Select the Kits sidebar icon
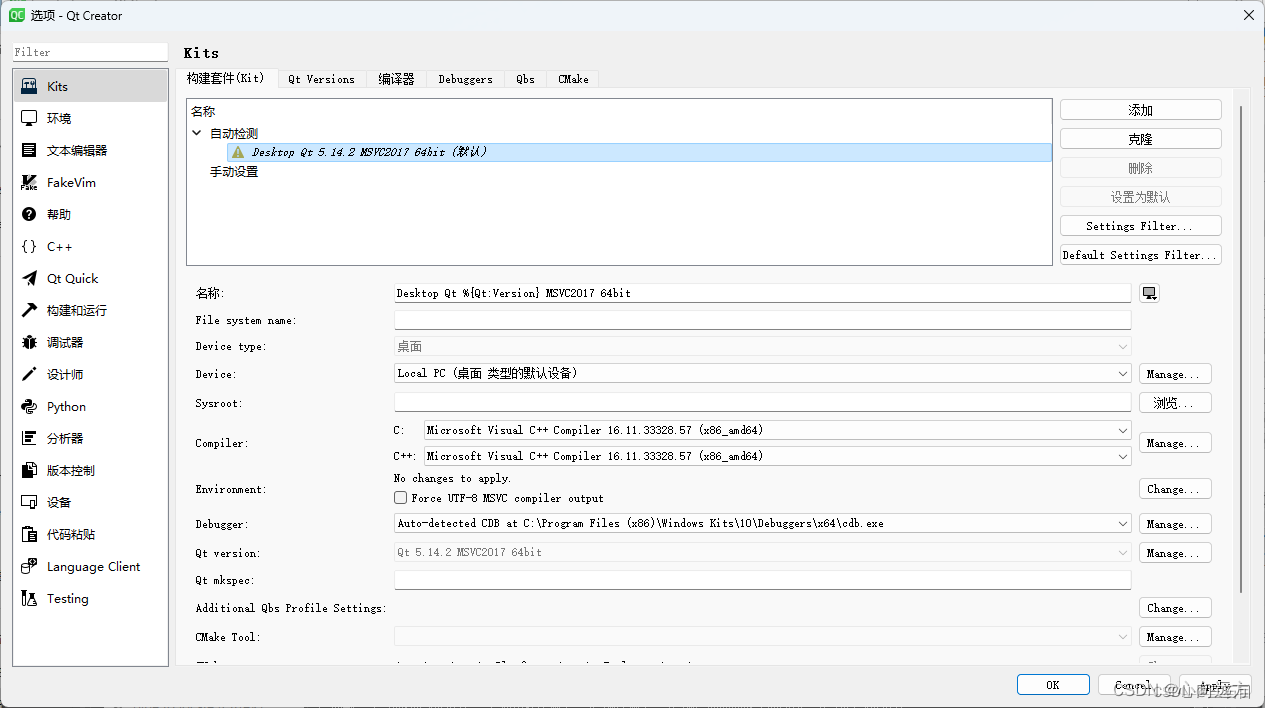The width and height of the screenshot is (1265, 708). pyautogui.click(x=29, y=86)
